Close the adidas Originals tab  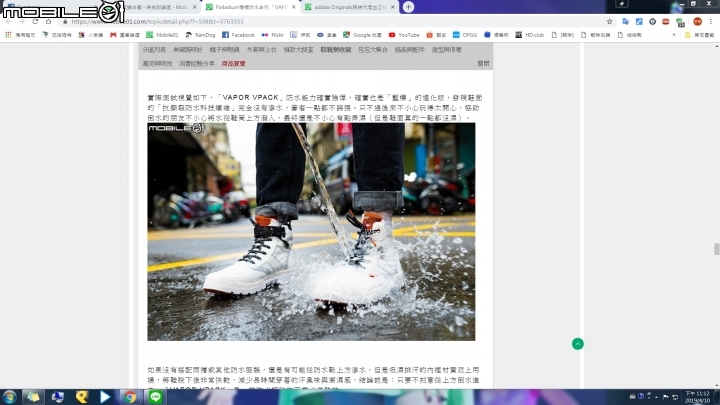(x=393, y=7)
